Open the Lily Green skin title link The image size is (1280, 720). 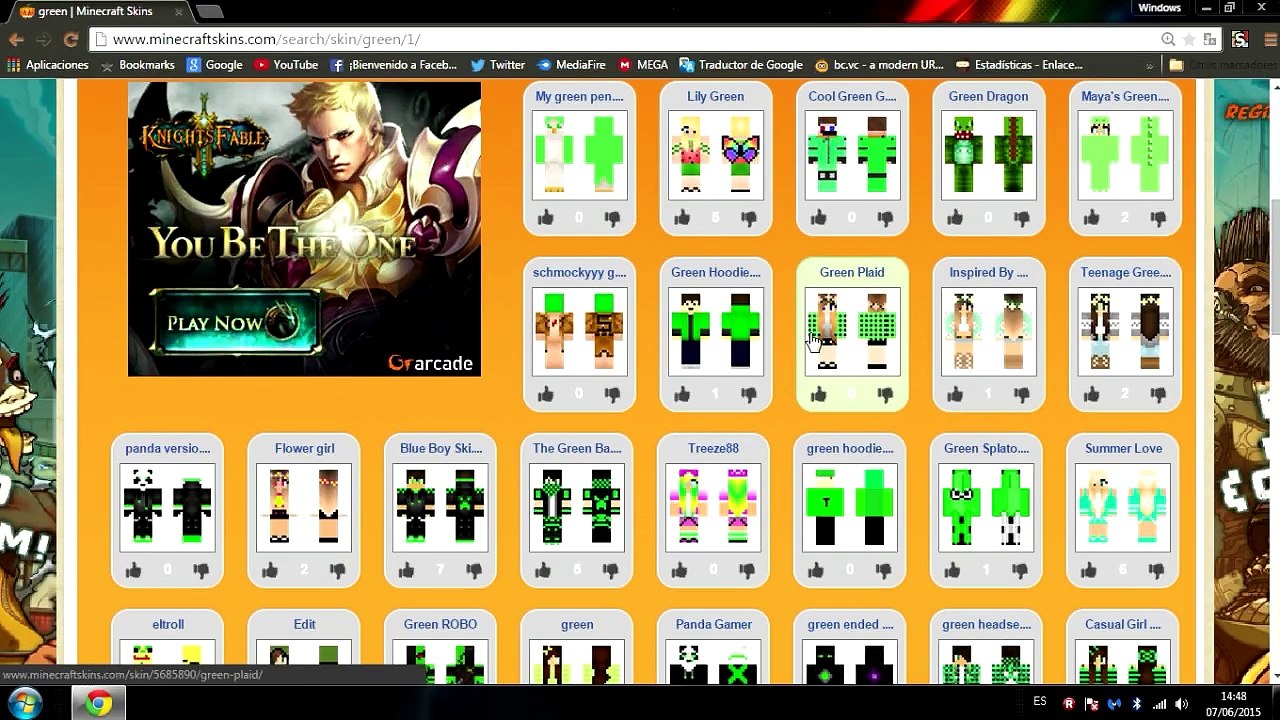click(716, 97)
